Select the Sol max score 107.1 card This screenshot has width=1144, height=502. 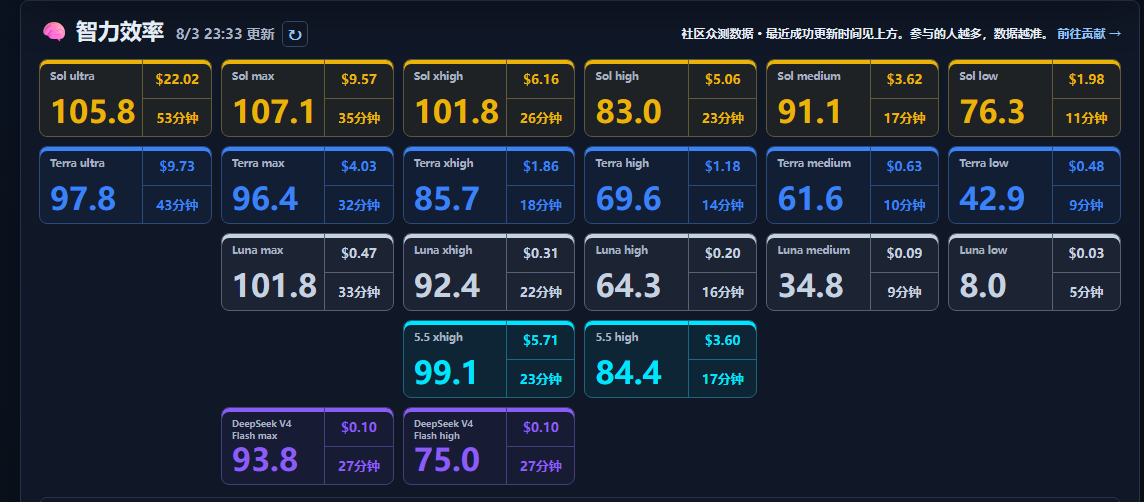(307, 98)
